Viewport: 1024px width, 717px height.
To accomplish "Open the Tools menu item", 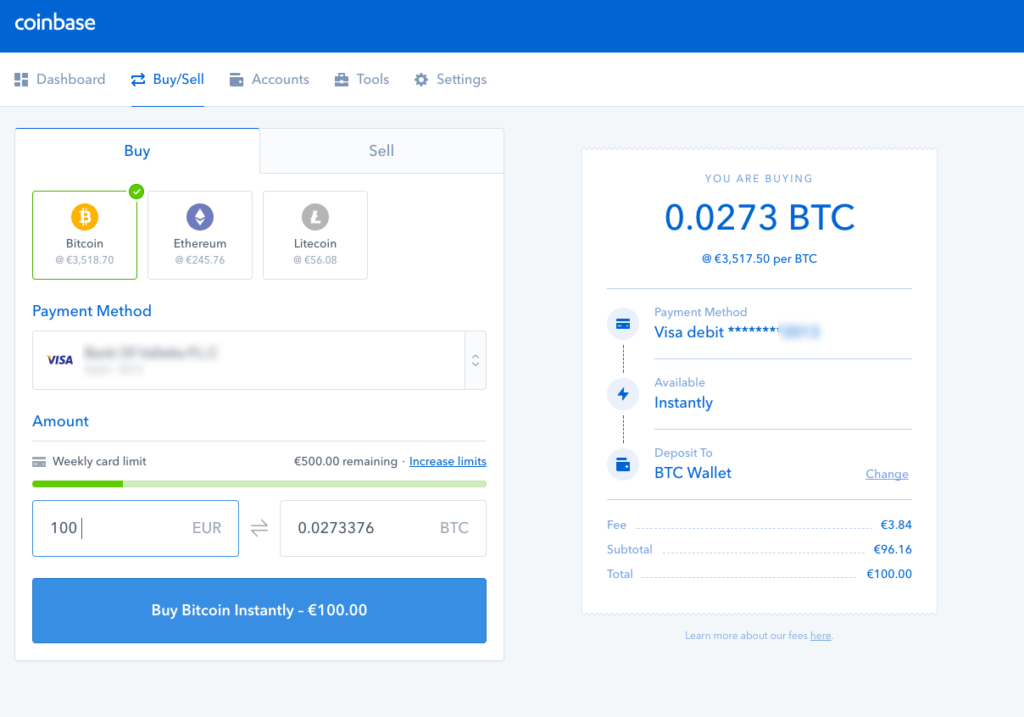I will [x=362, y=80].
